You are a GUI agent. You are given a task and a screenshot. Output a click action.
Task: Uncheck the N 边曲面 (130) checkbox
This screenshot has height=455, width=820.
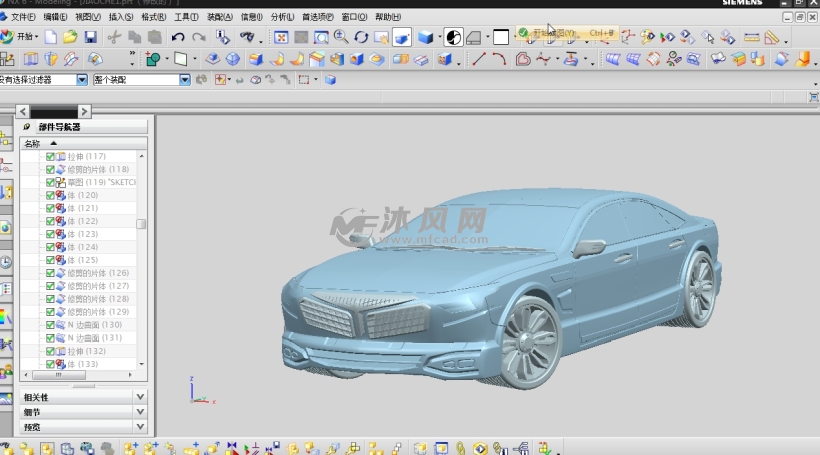tap(50, 325)
